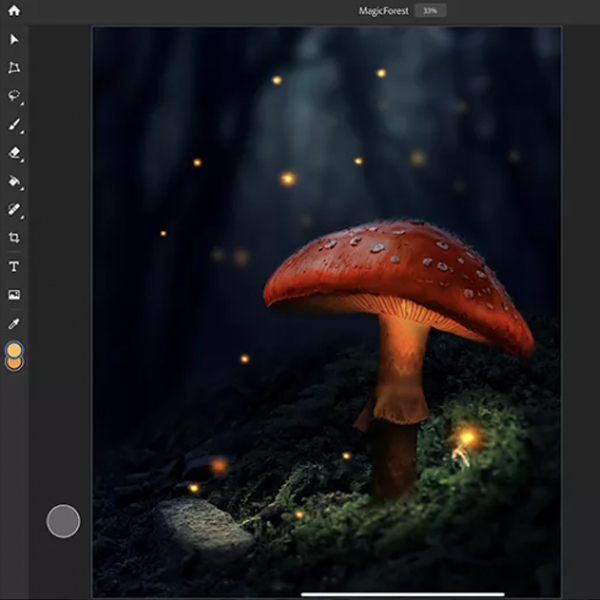Activate the Brush tool
This screenshot has width=600, height=600.
tap(14, 125)
